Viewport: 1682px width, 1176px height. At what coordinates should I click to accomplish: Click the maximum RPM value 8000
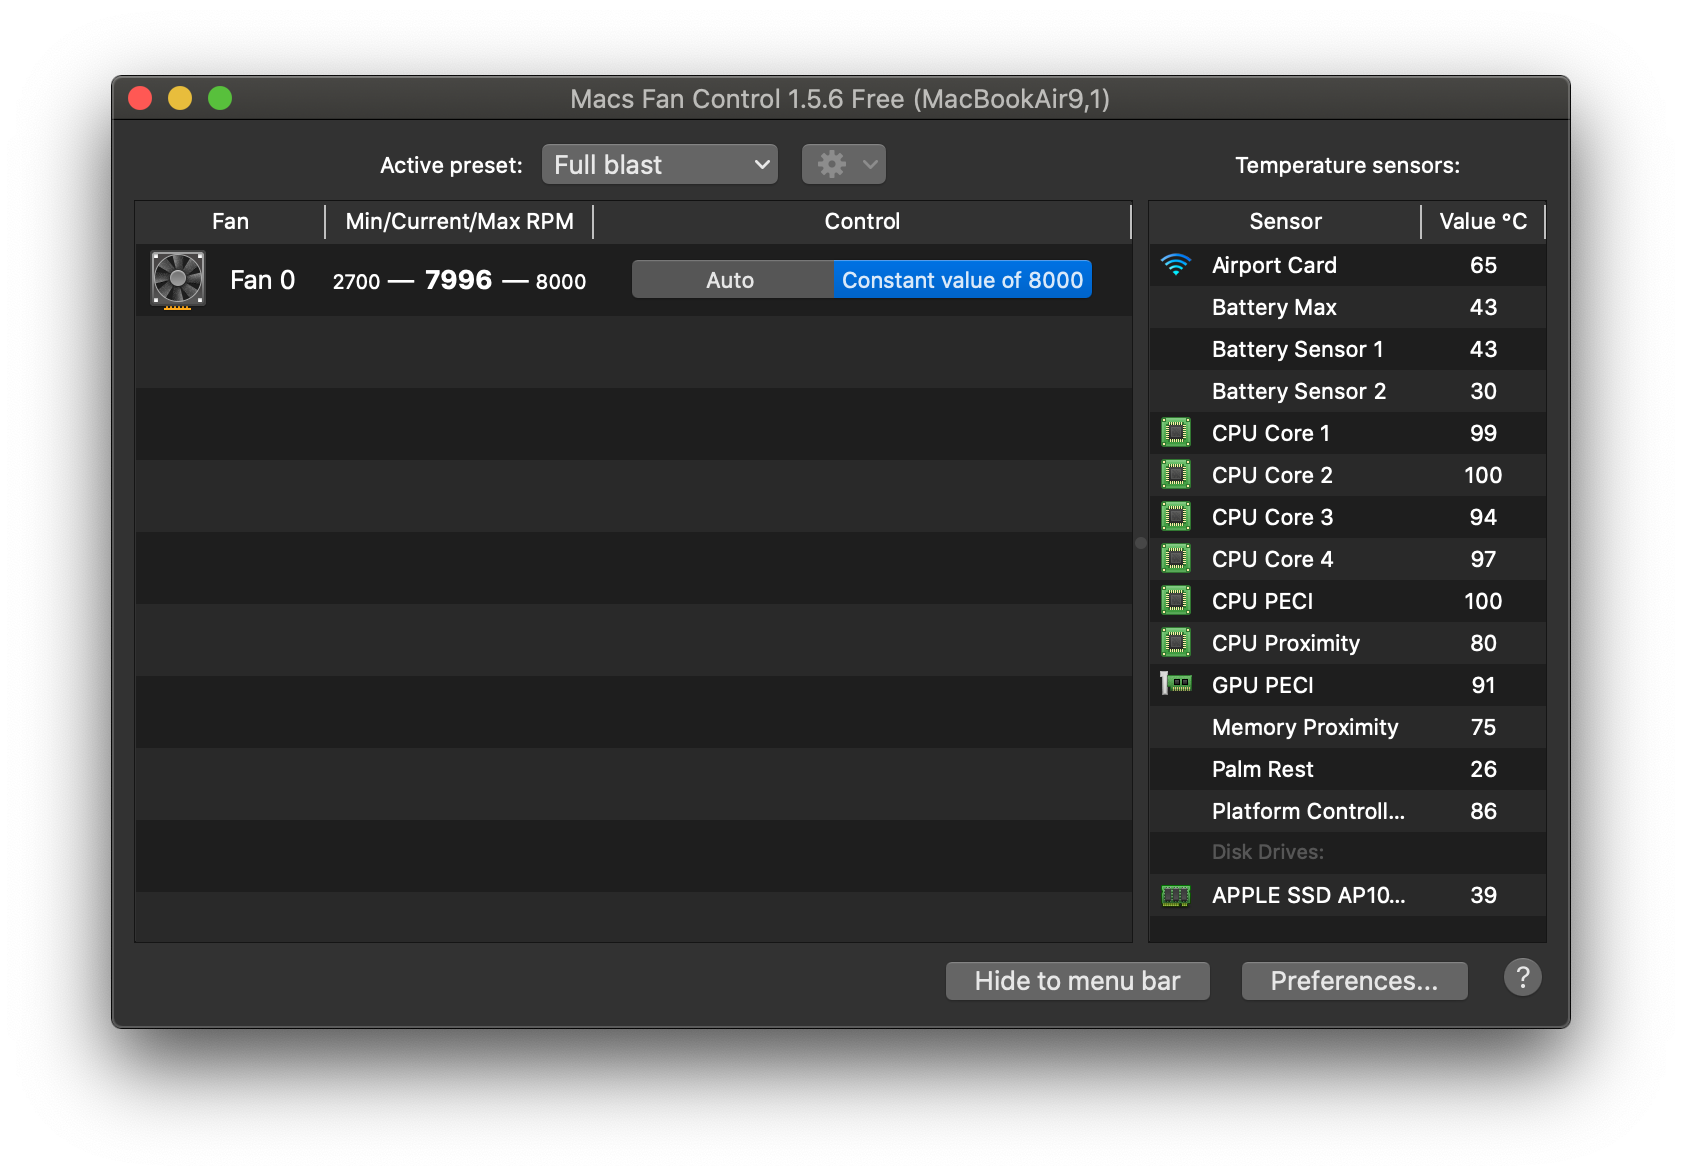pos(561,282)
